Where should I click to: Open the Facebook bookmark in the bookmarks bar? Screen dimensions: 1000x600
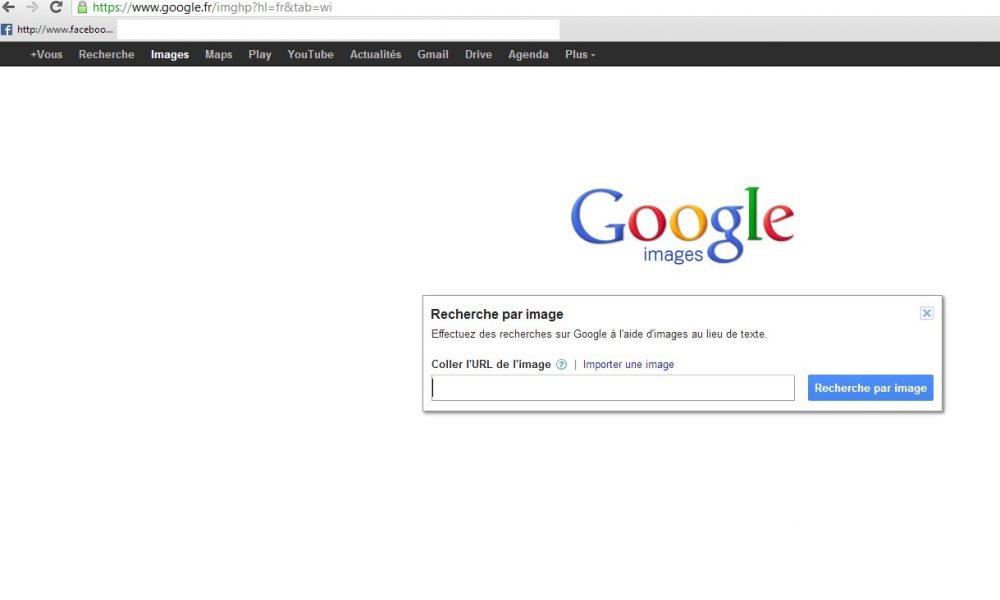[58, 30]
